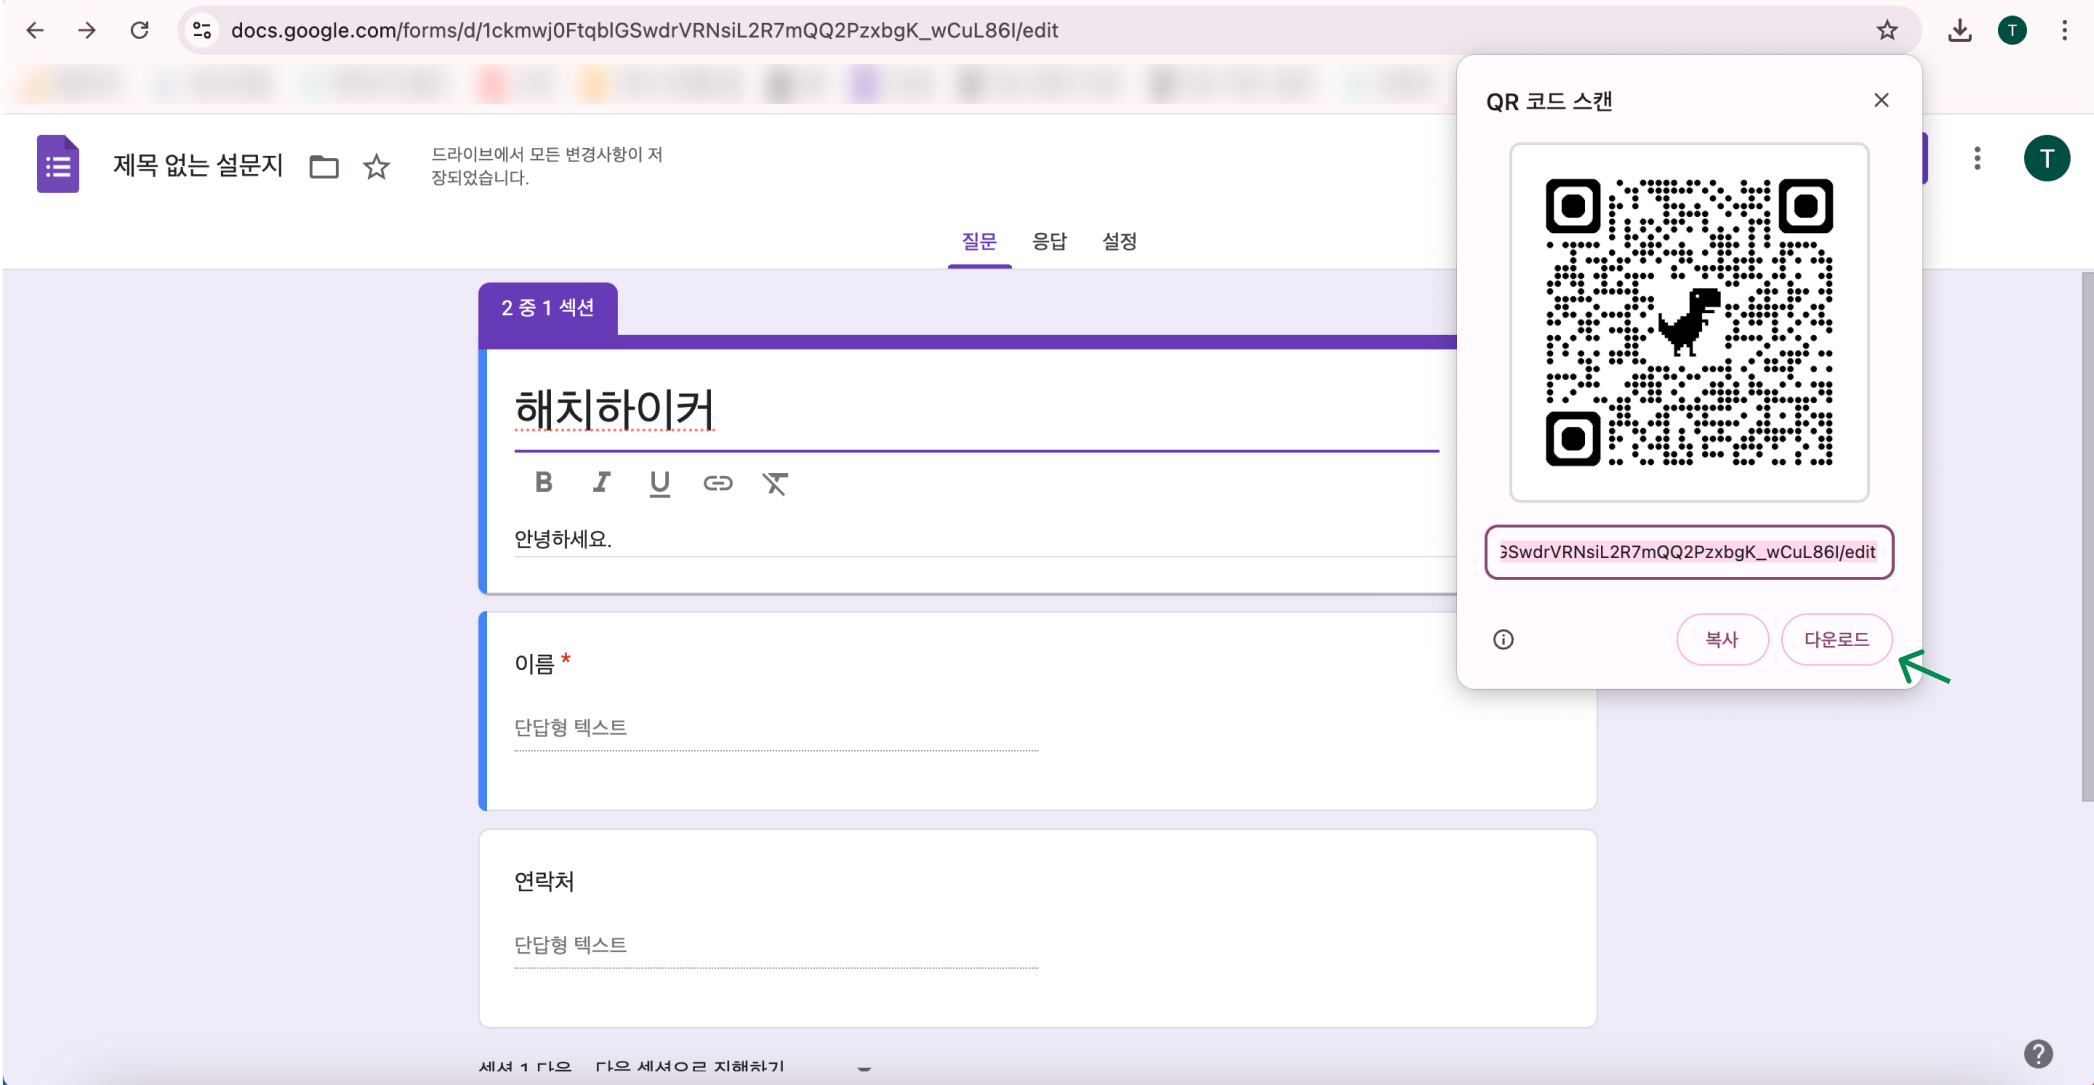Clear text formatting with remove-format icon
The height and width of the screenshot is (1085, 2094).
pyautogui.click(x=776, y=483)
